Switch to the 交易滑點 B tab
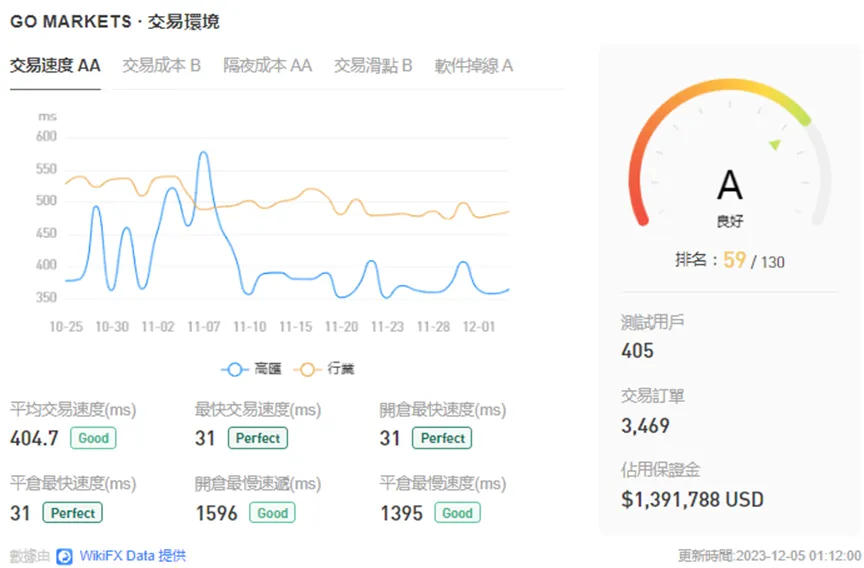 point(373,66)
